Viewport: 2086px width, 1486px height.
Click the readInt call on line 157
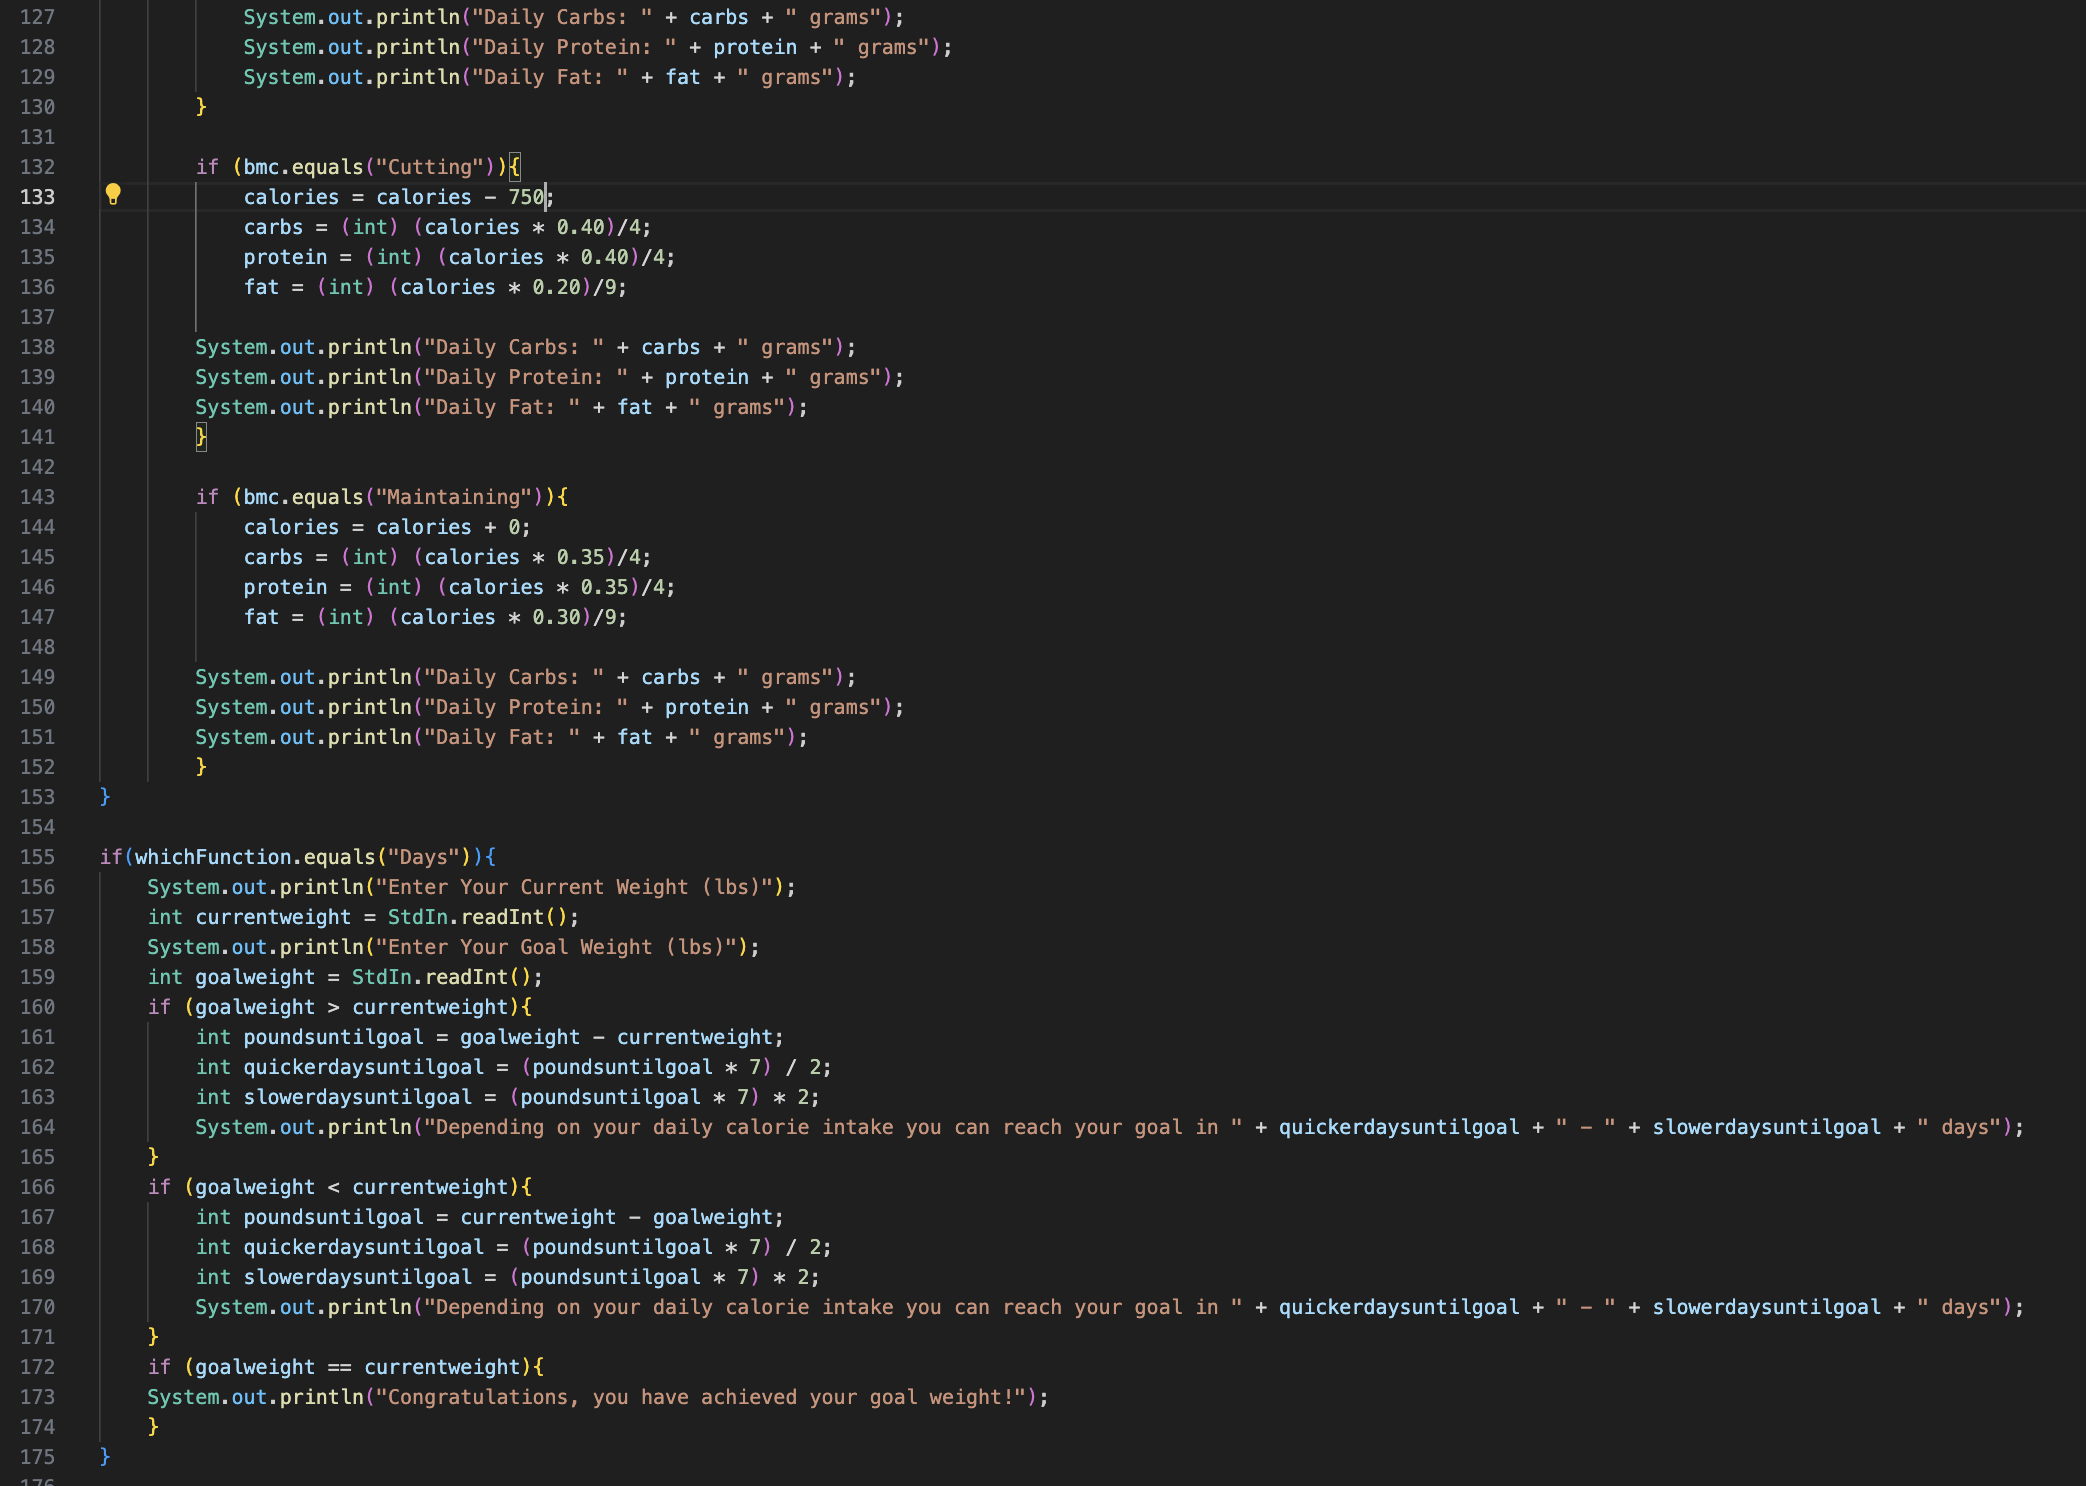point(503,917)
